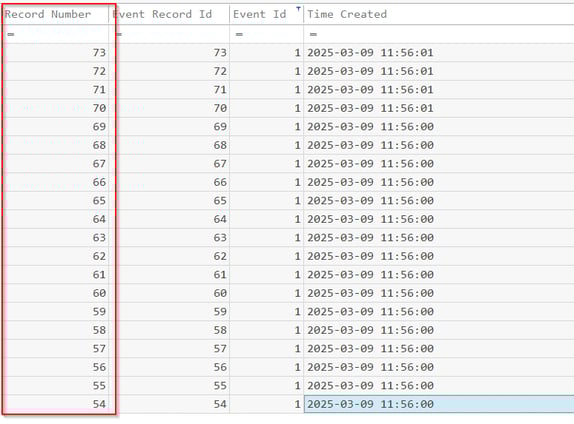Click Event Record Id cell 71
The height and width of the screenshot is (424, 574).
(169, 90)
